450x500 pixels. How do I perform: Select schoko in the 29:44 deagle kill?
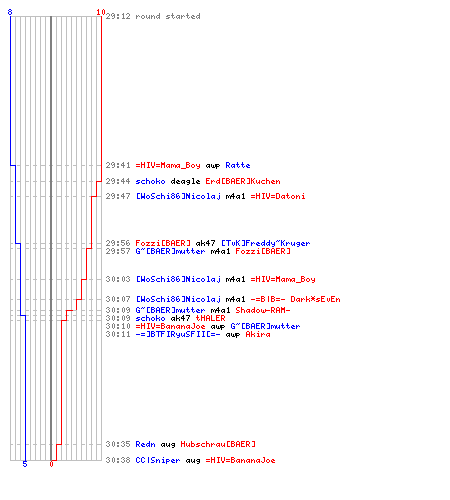[150, 181]
